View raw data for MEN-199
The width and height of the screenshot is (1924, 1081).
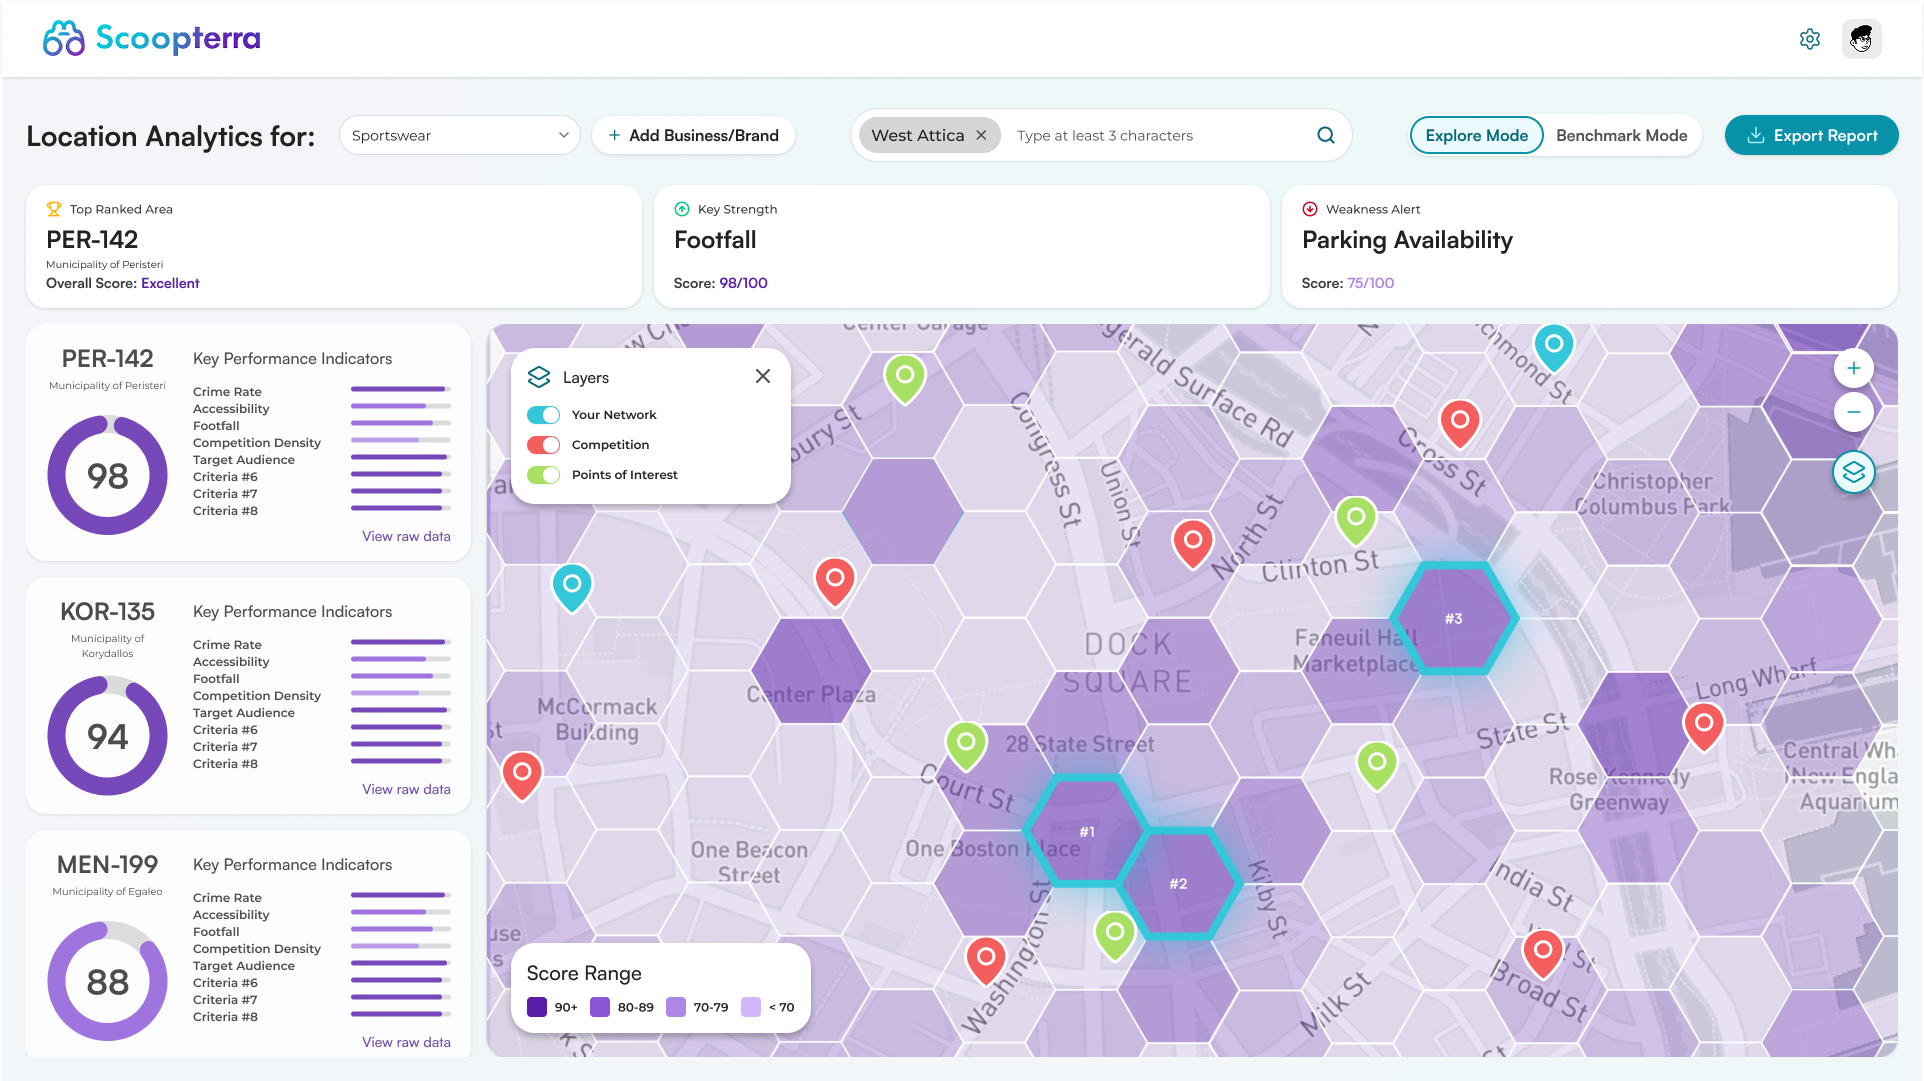pyautogui.click(x=406, y=1043)
